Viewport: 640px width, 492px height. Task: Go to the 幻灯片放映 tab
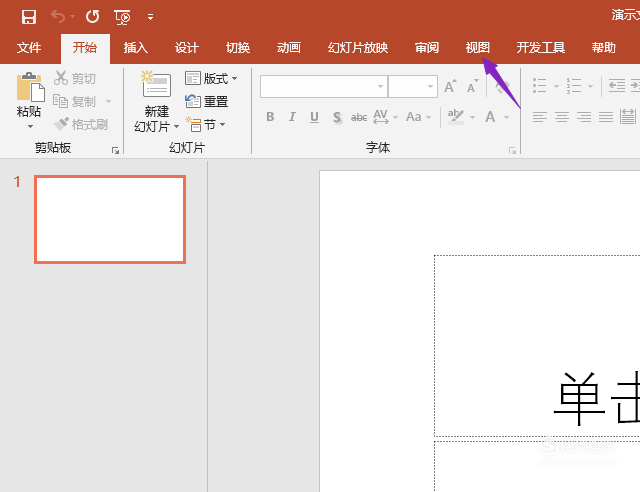pyautogui.click(x=358, y=48)
